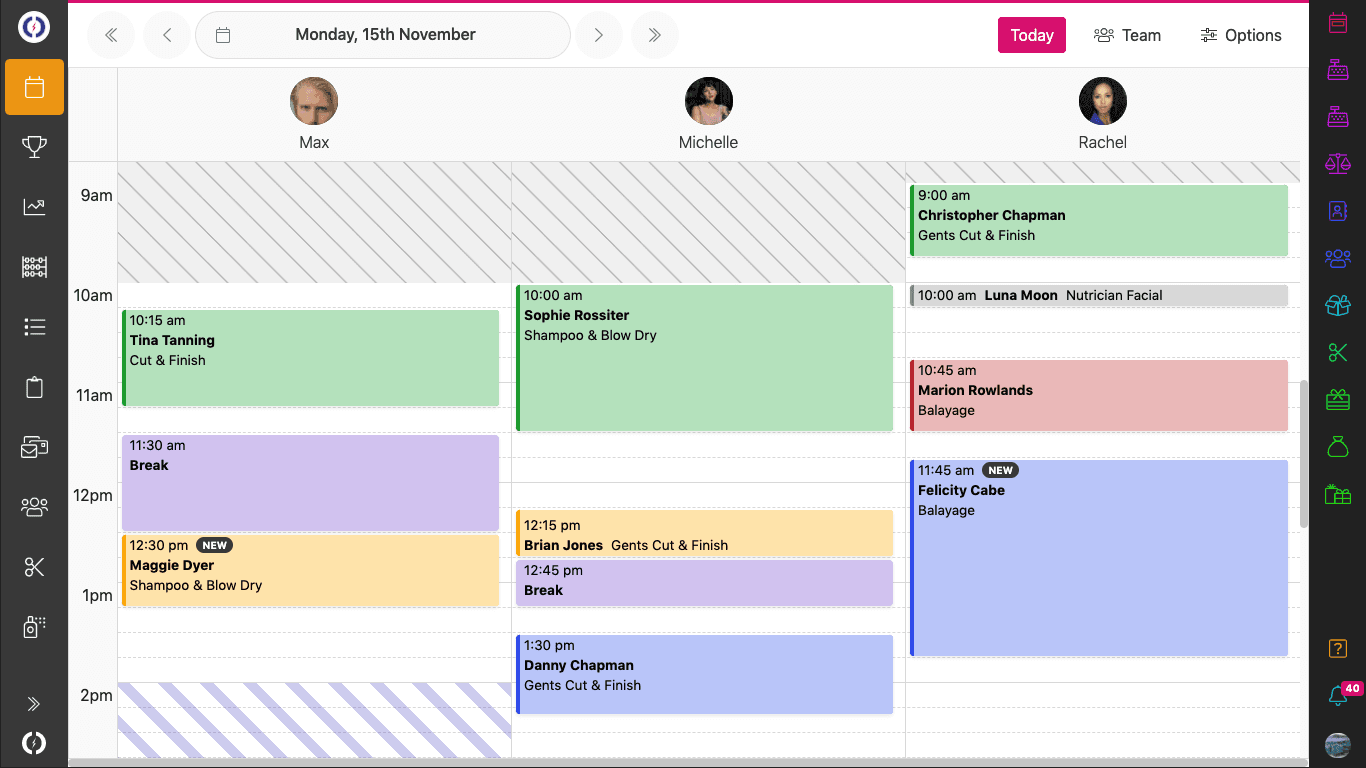
Task: Click the spray bottle products icon
Action: tap(34, 627)
